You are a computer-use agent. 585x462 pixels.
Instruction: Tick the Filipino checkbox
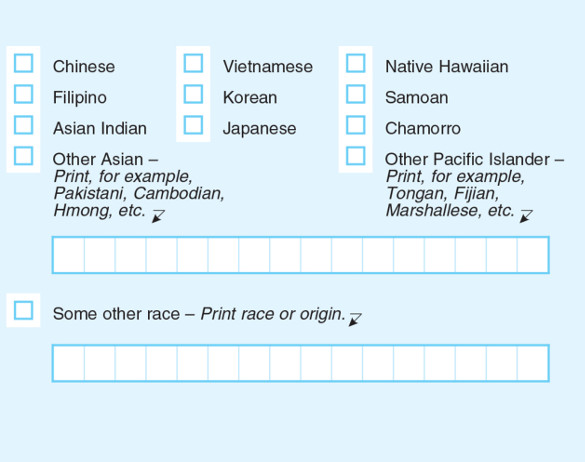pos(24,94)
